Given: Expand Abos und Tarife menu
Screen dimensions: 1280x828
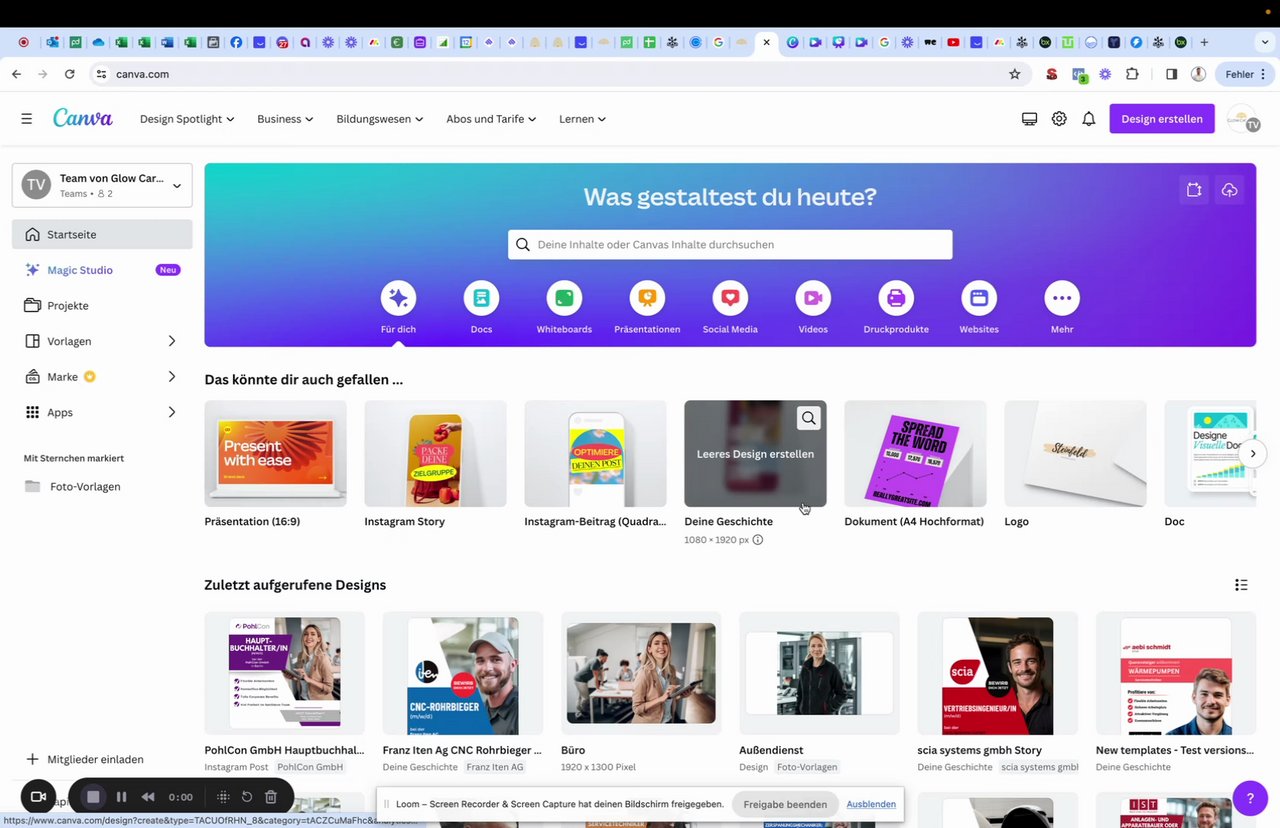Looking at the screenshot, I should pyautogui.click(x=491, y=119).
